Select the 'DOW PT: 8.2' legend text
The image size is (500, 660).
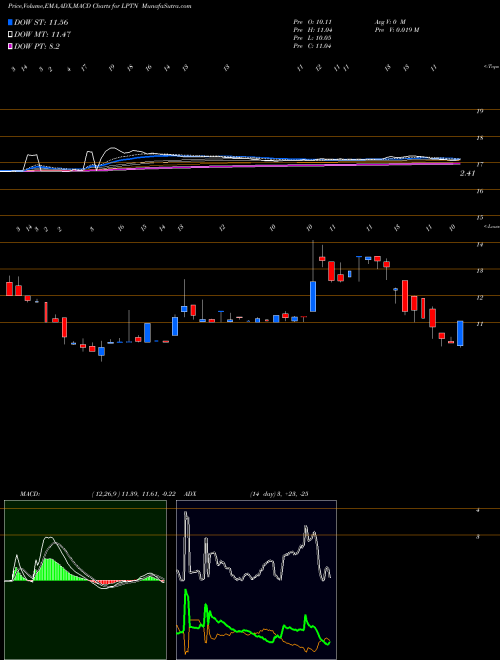pyautogui.click(x=37, y=46)
